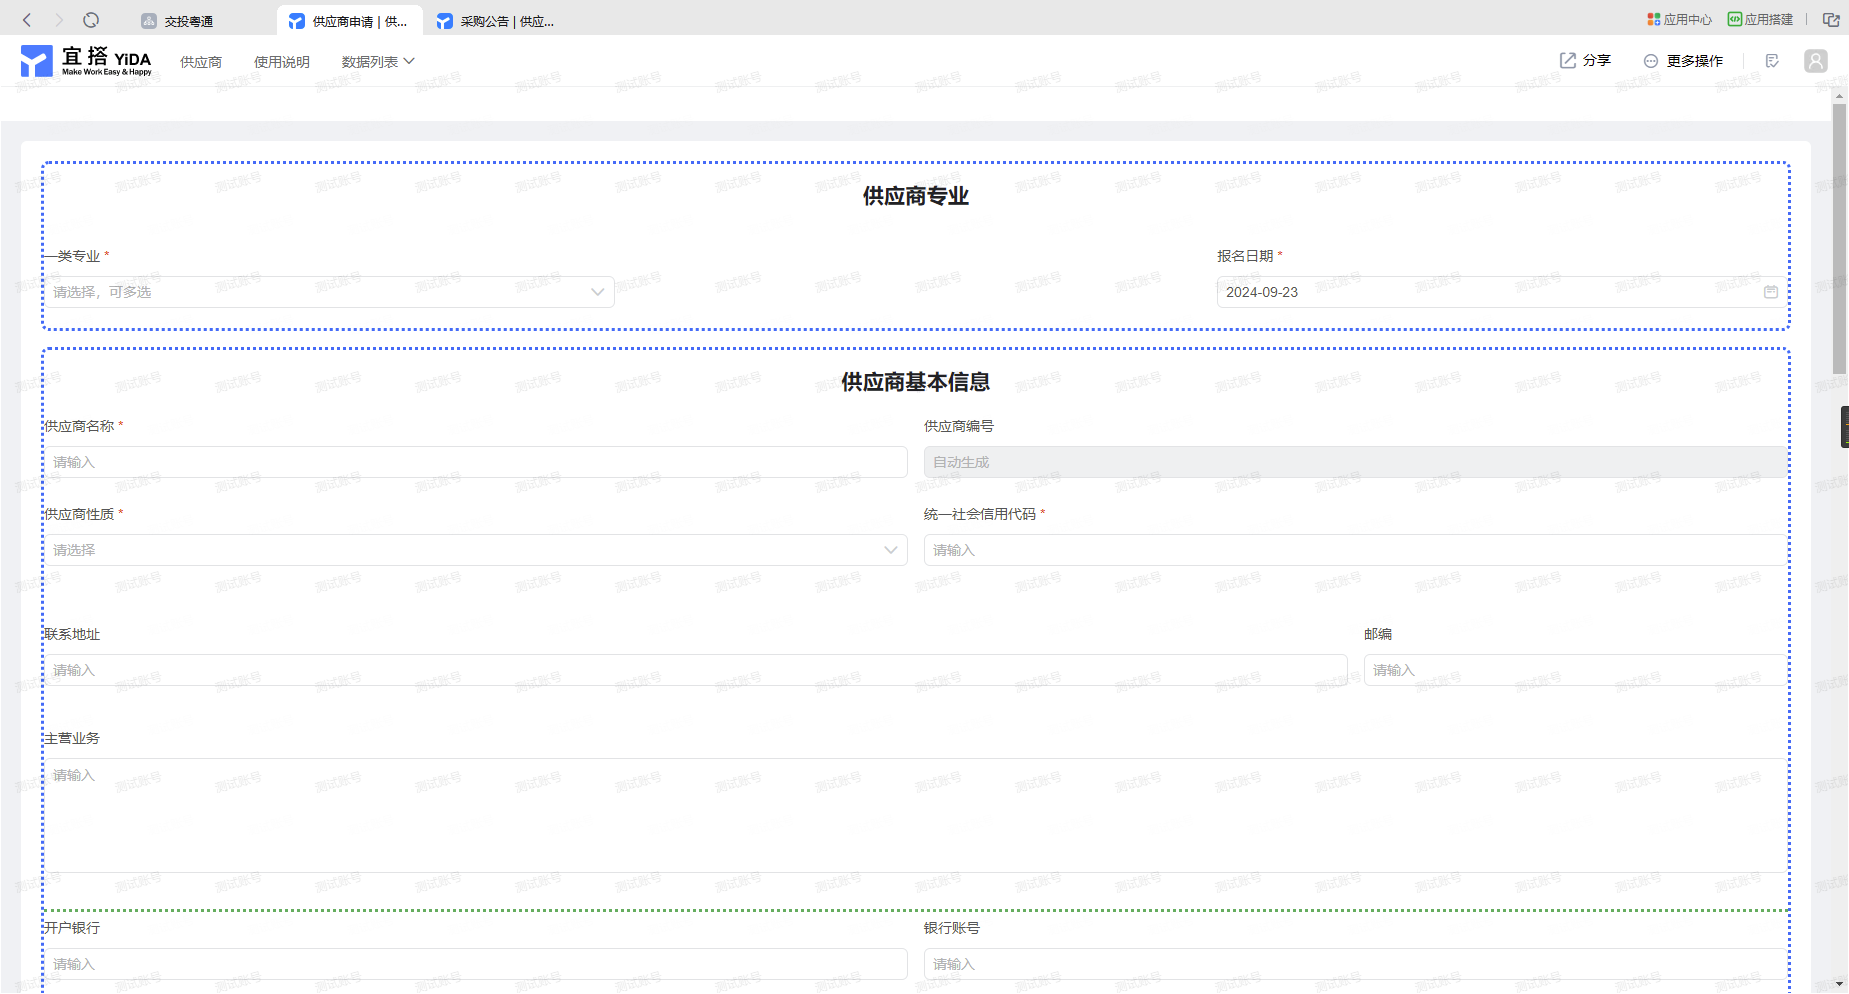This screenshot has width=1849, height=994.
Task: Click the page refresh icon
Action: click(x=91, y=20)
